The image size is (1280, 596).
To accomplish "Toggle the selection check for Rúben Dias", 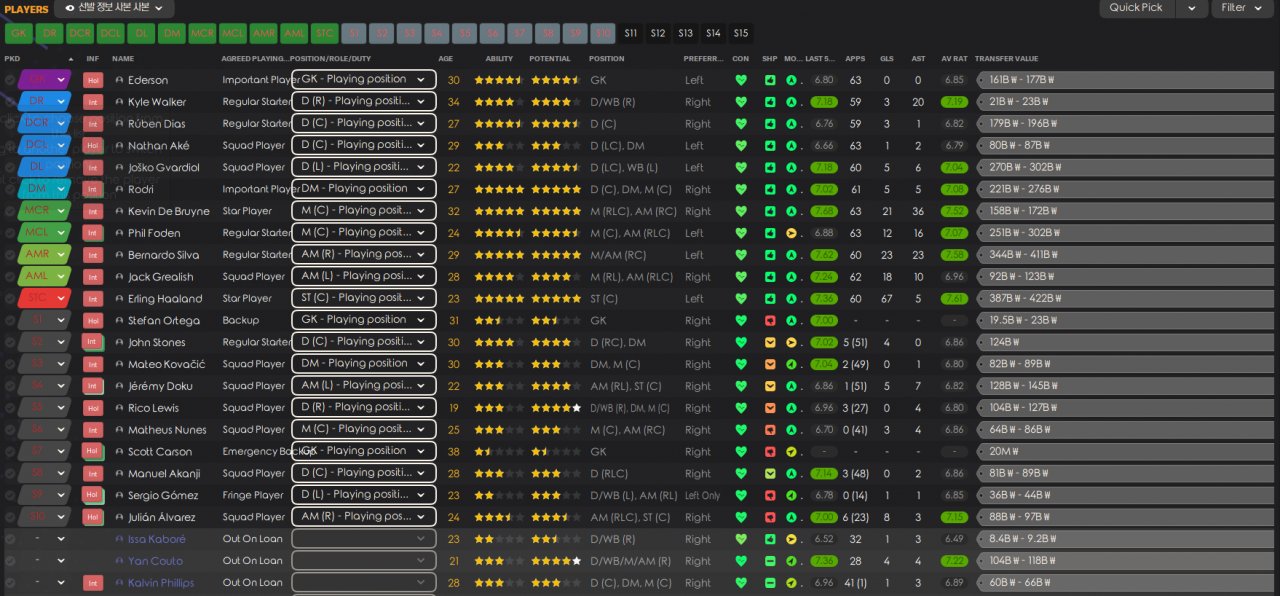I will pos(10,124).
